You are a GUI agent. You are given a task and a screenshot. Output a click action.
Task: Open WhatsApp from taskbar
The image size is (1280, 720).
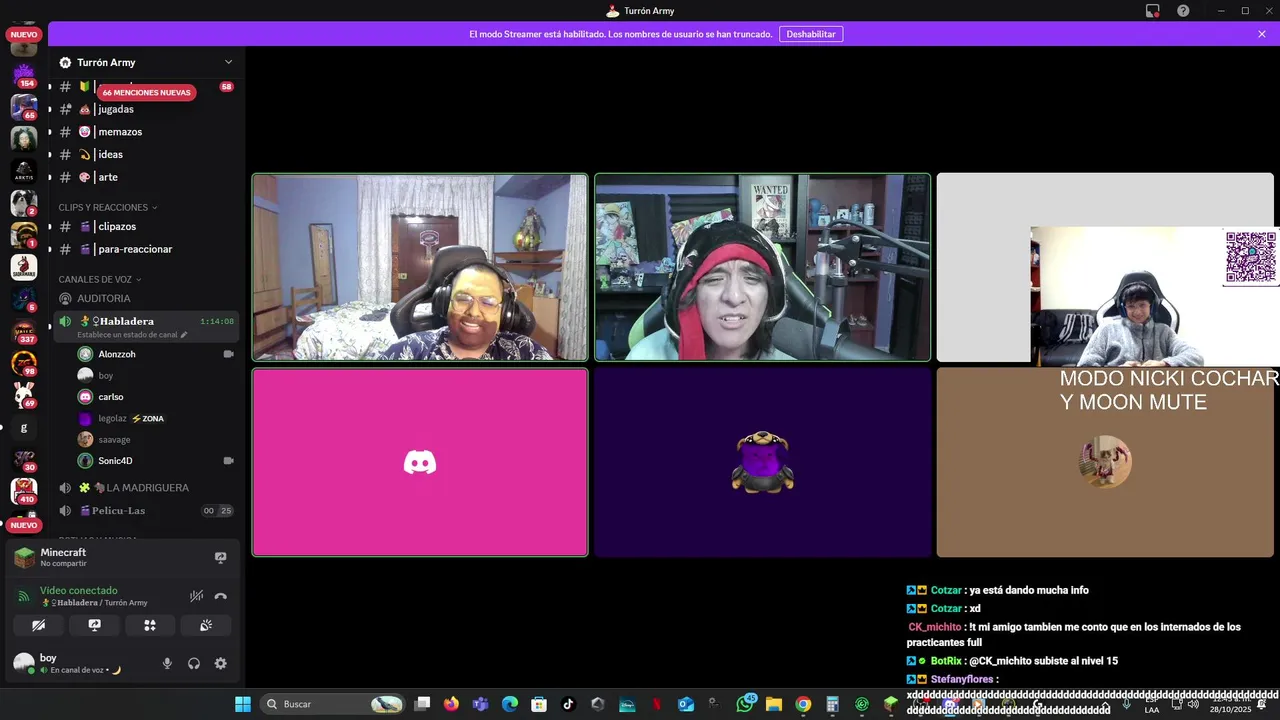[745, 704]
